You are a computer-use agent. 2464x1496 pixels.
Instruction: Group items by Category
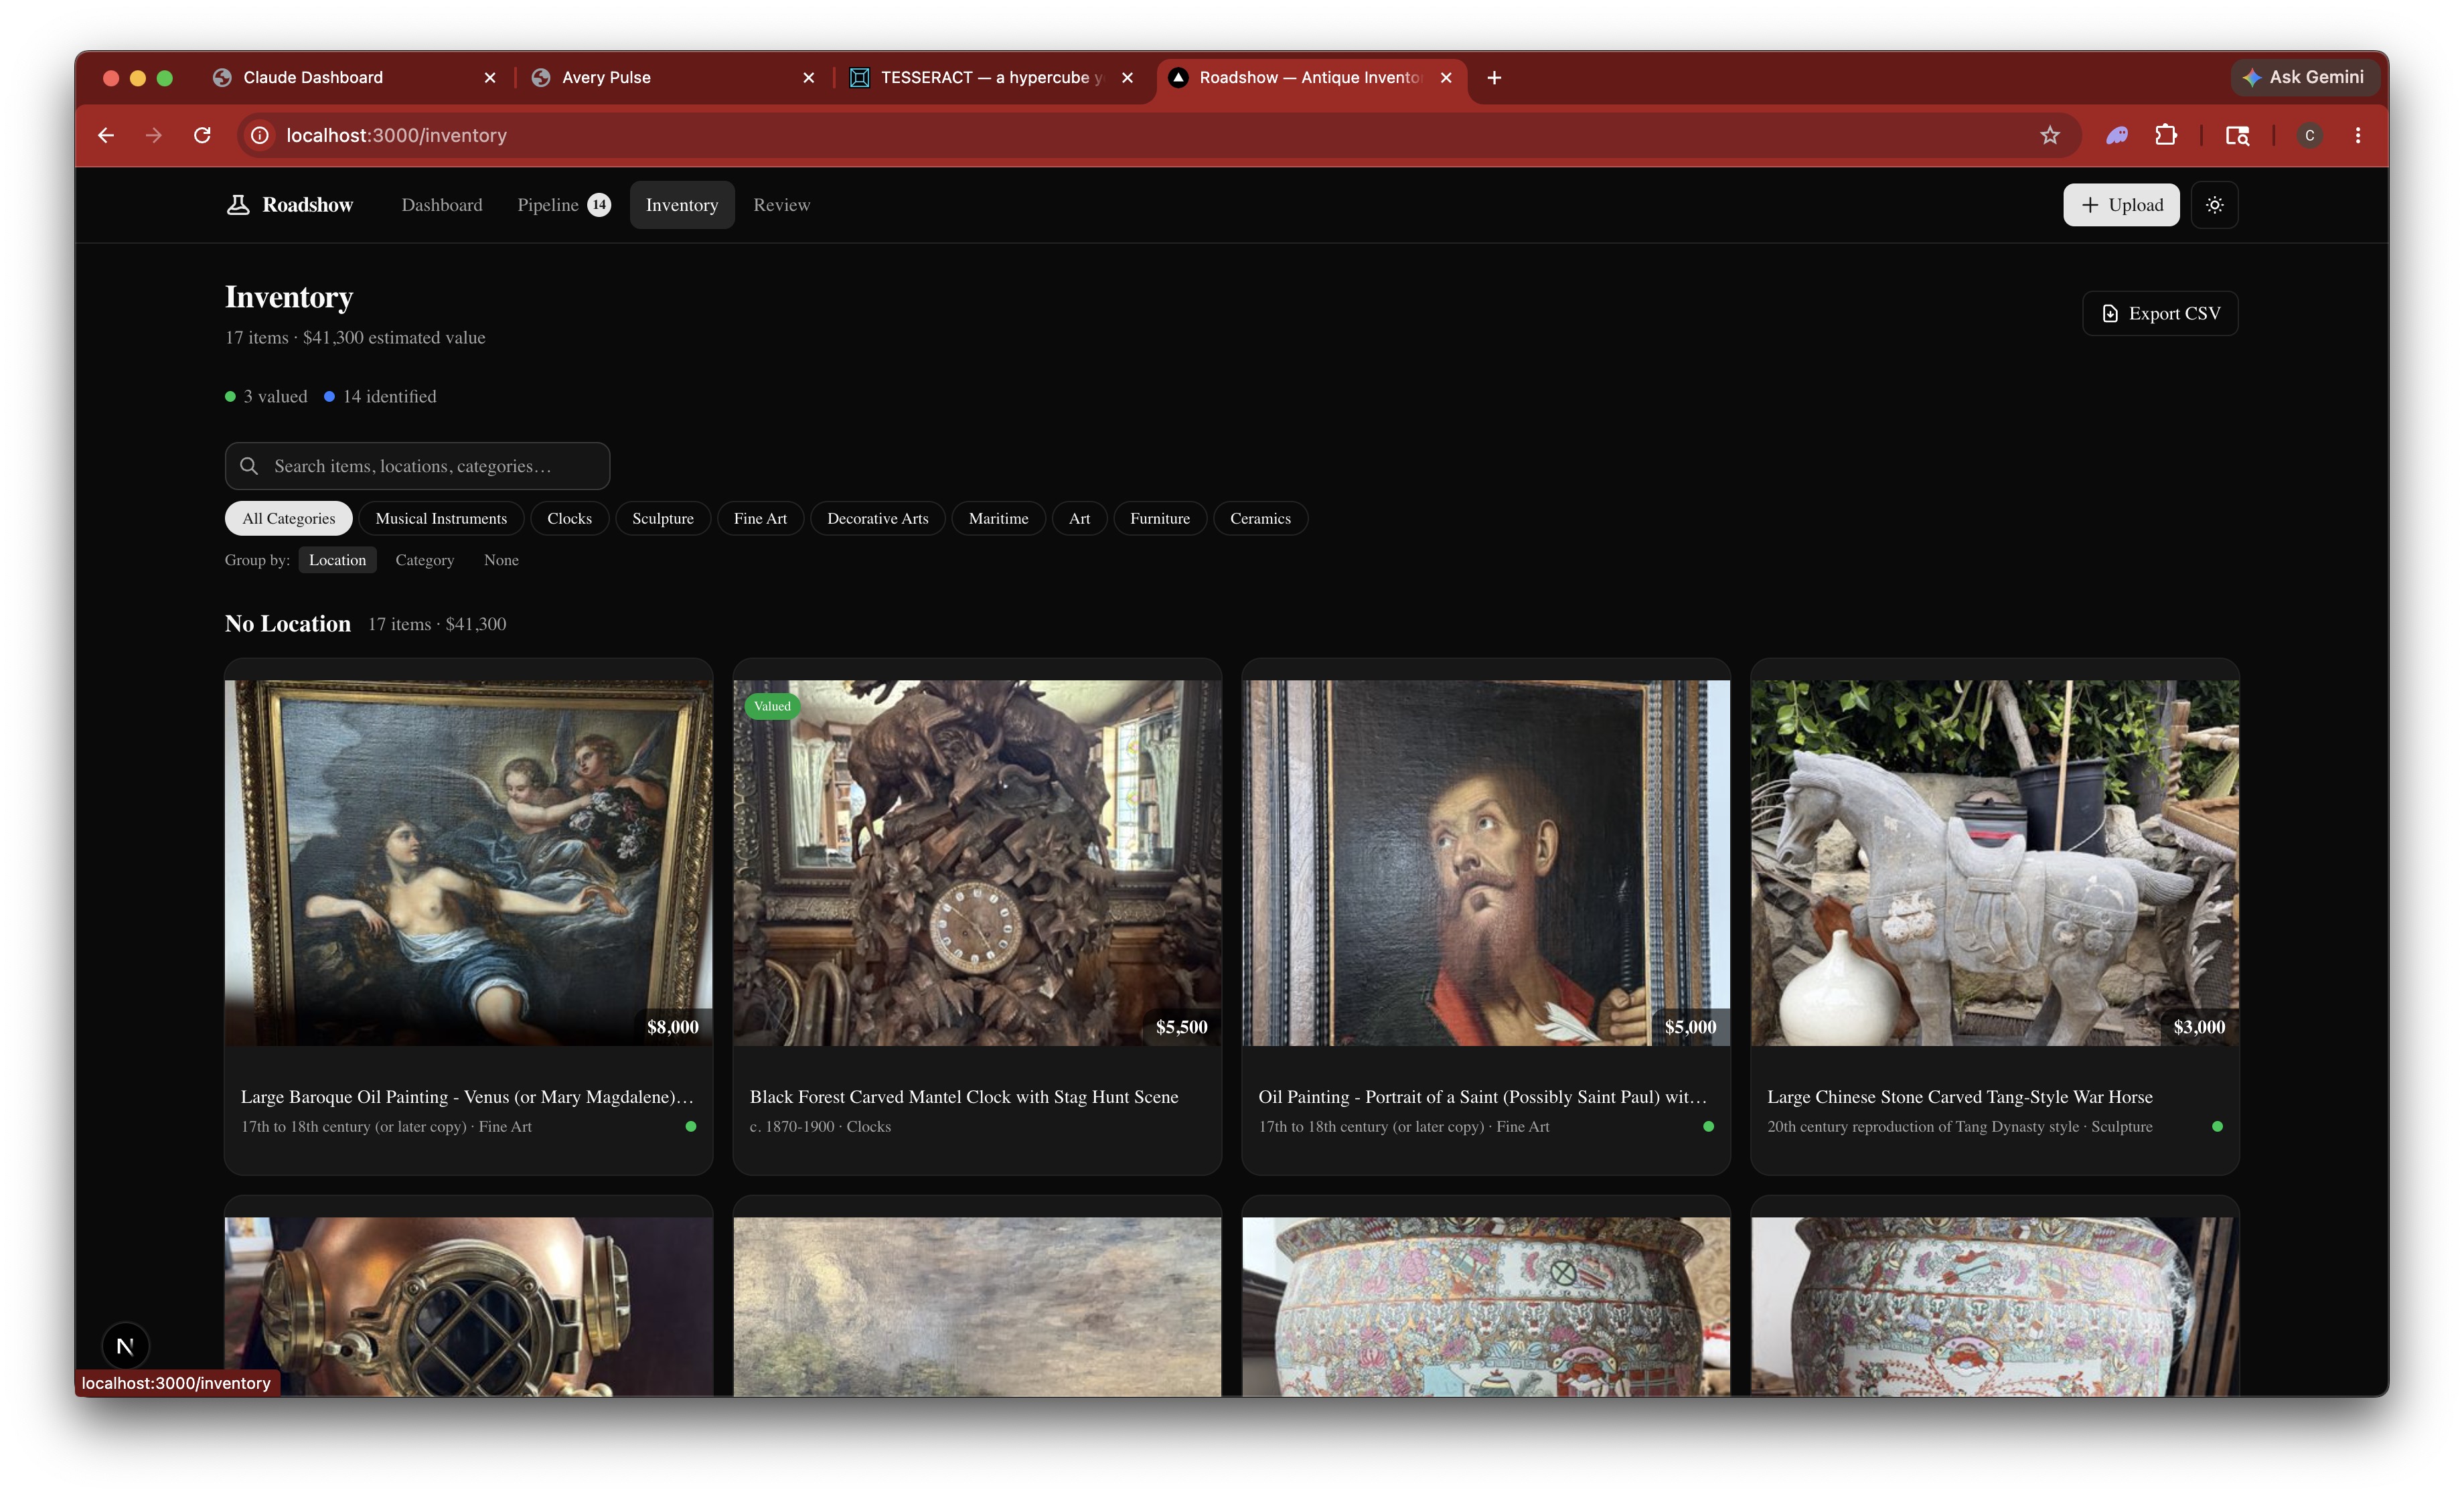(x=424, y=560)
